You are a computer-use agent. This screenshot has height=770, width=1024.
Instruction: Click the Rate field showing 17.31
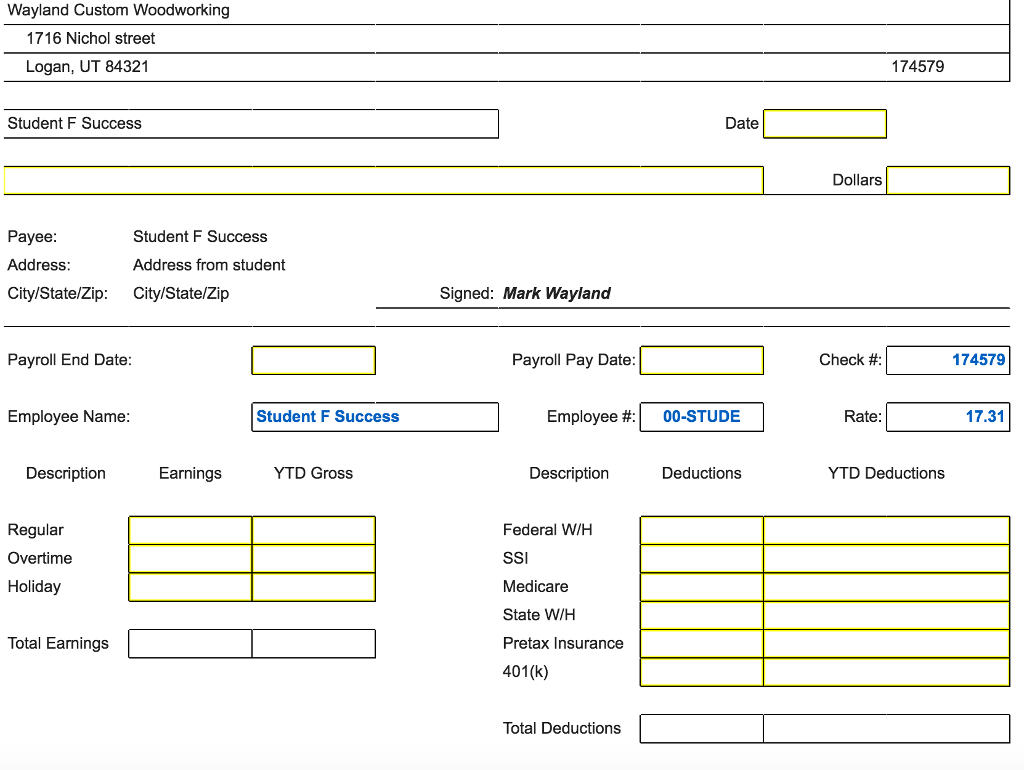947,417
